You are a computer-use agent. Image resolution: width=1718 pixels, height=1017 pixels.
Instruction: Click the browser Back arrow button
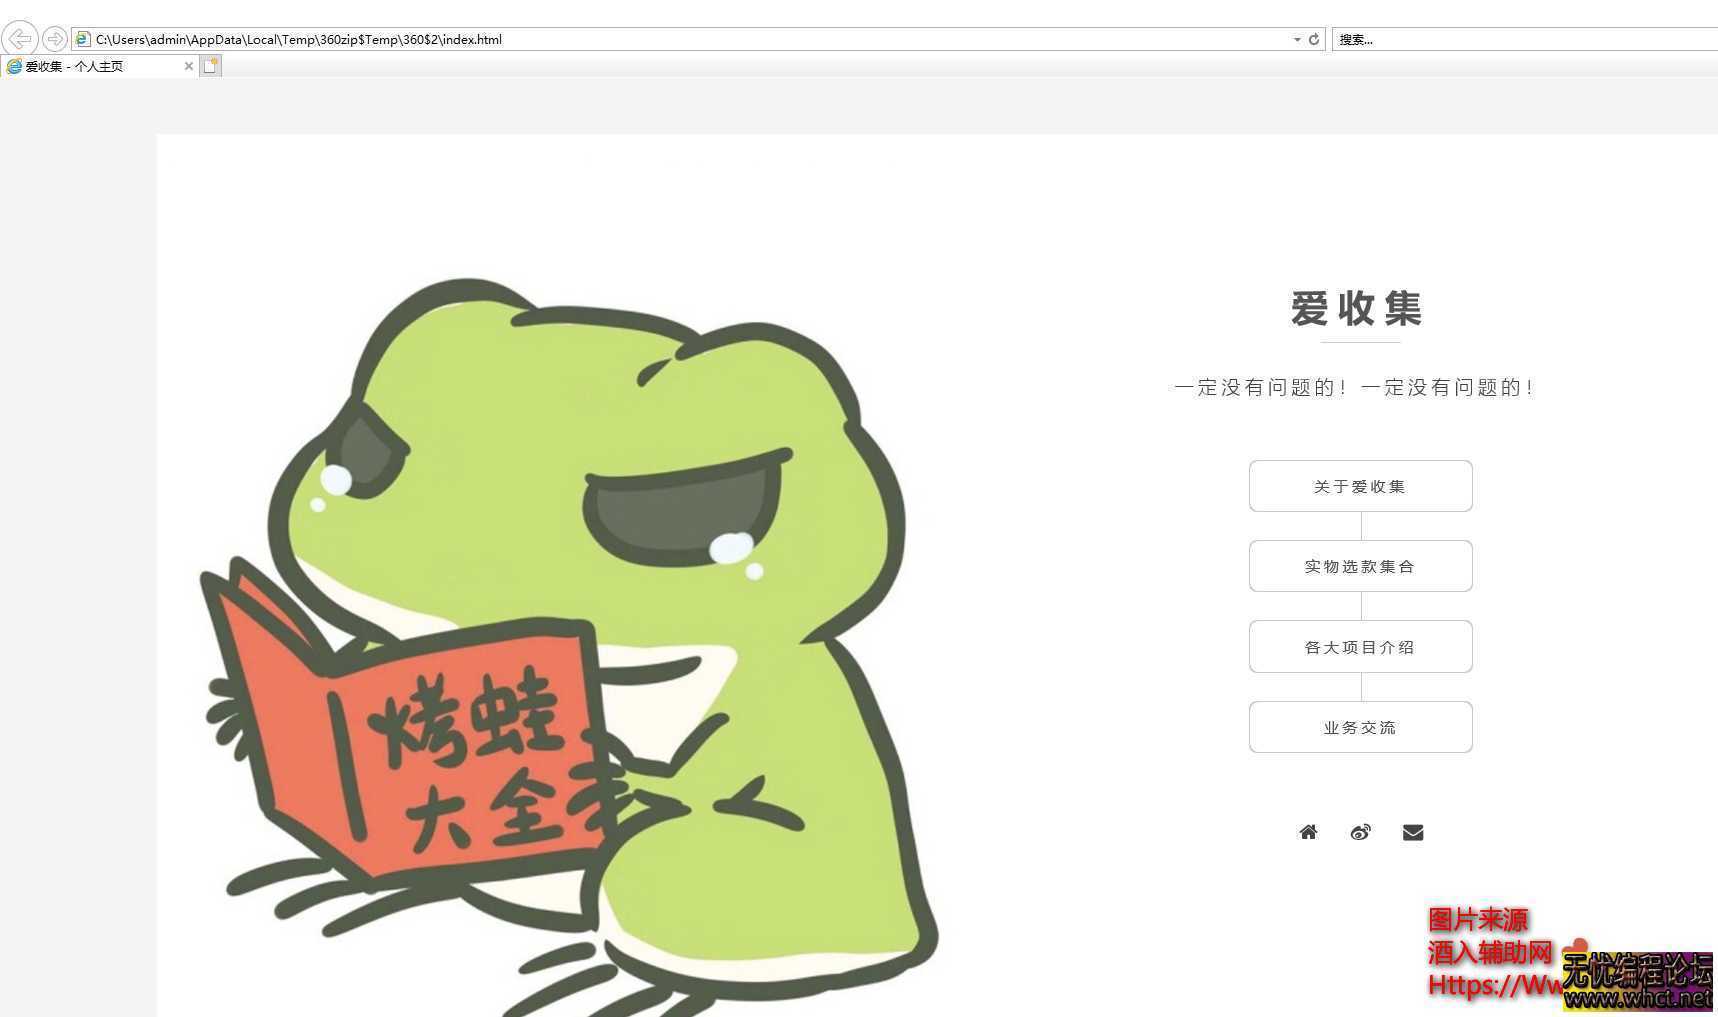click(19, 39)
